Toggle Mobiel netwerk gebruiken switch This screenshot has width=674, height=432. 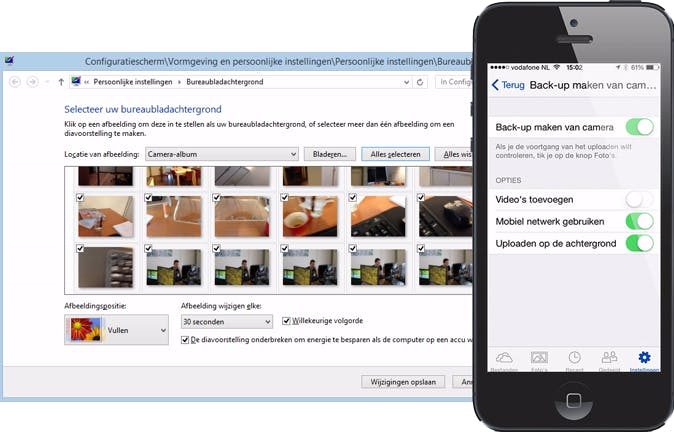point(640,221)
